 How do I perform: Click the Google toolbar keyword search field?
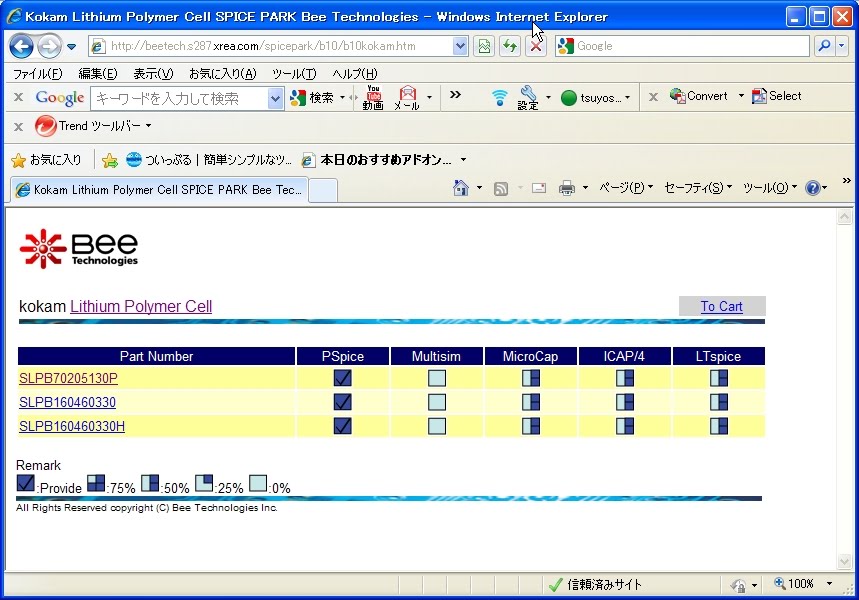tap(180, 99)
